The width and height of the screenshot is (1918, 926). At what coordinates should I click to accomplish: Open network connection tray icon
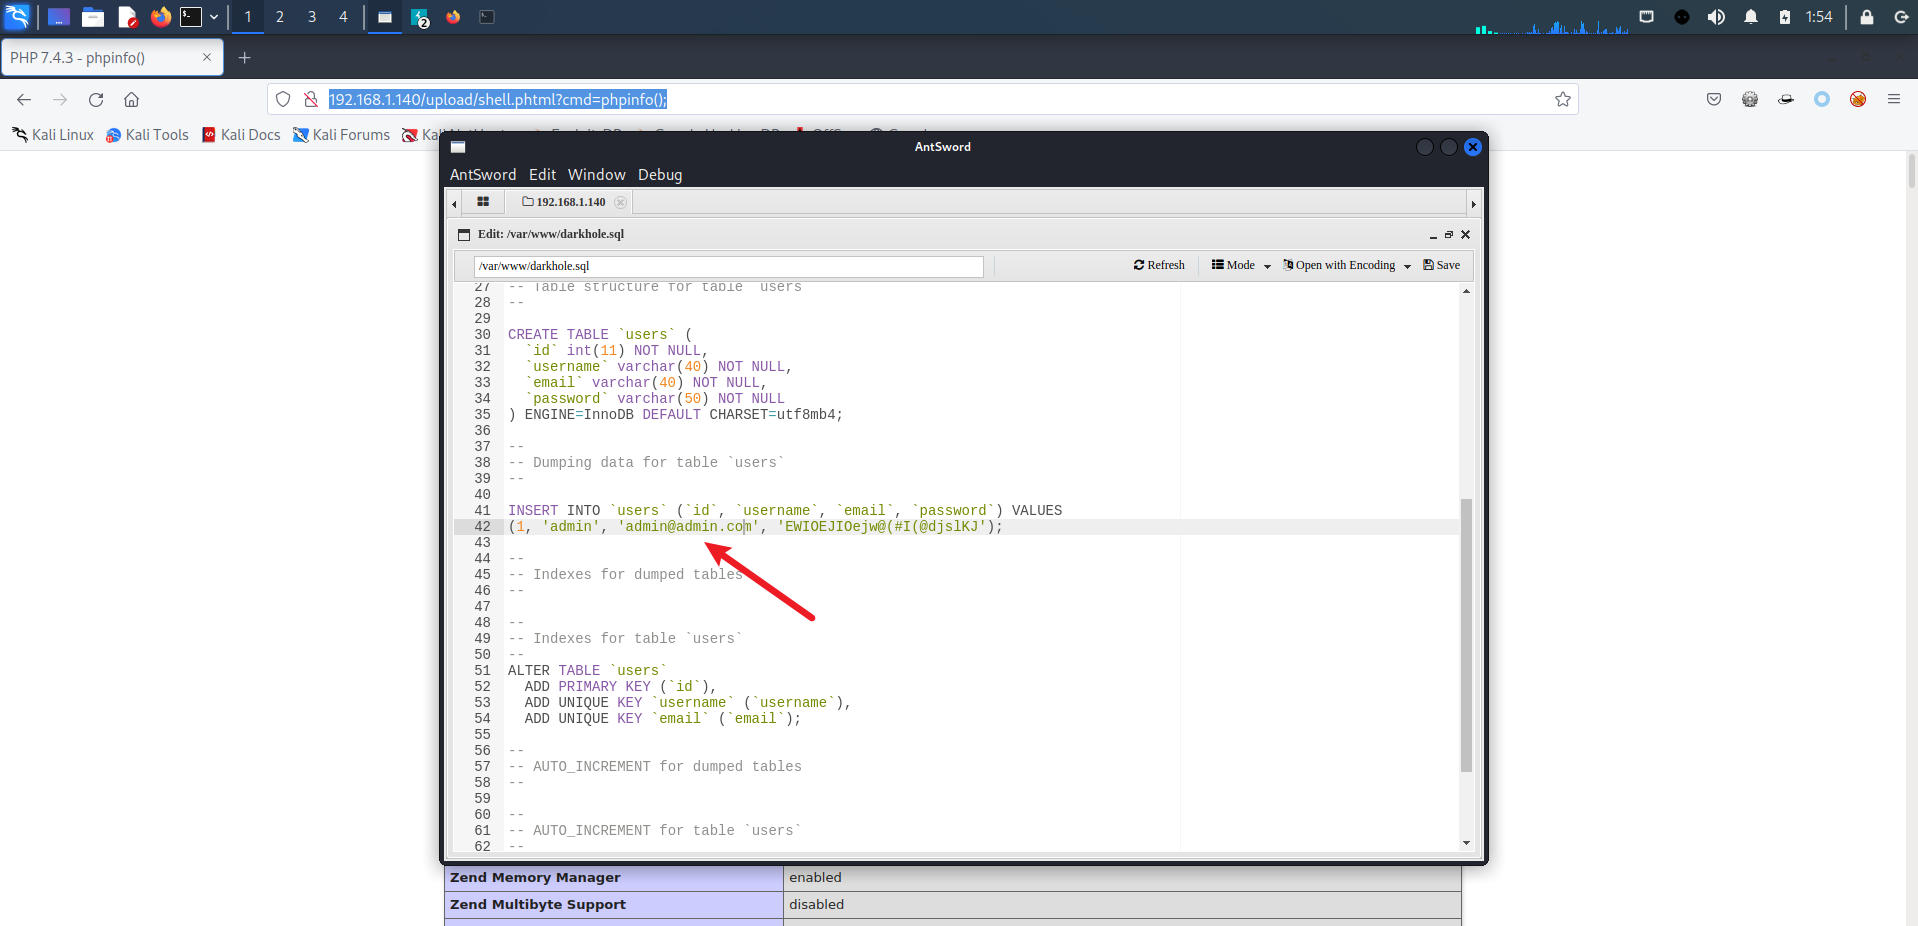pos(1647,17)
